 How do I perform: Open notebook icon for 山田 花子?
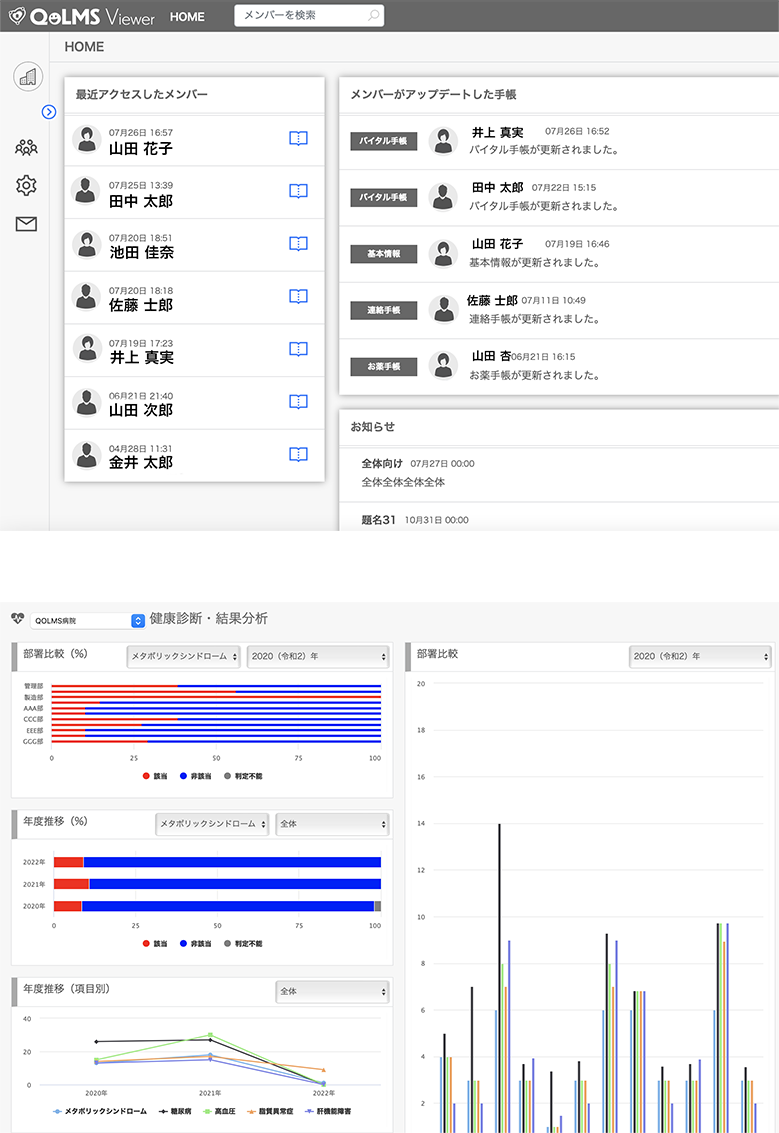(298, 139)
